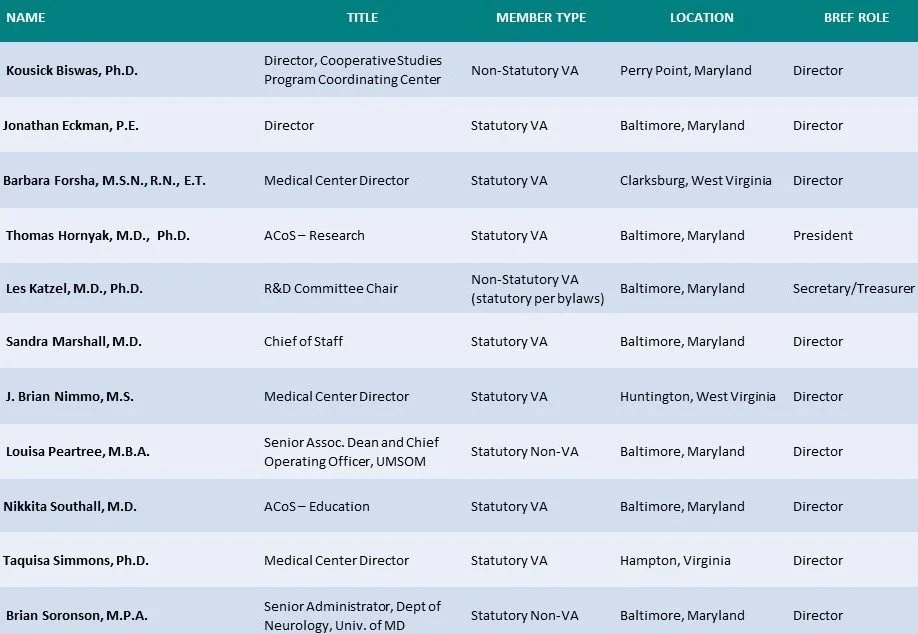918x634 pixels.
Task: Click the NAME column header
Action: pos(26,18)
